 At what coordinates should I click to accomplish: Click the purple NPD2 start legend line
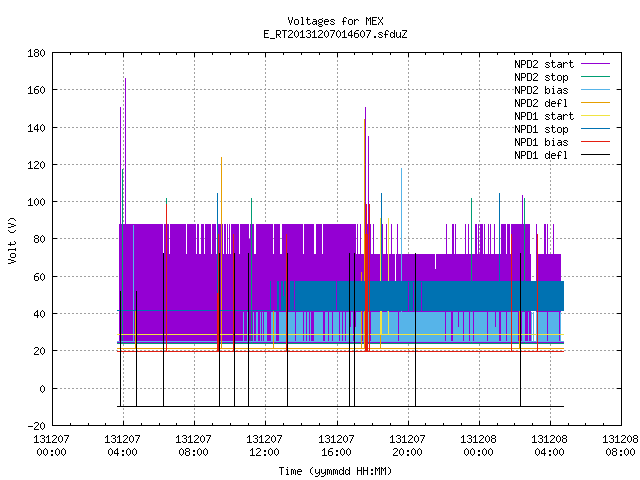point(595,64)
